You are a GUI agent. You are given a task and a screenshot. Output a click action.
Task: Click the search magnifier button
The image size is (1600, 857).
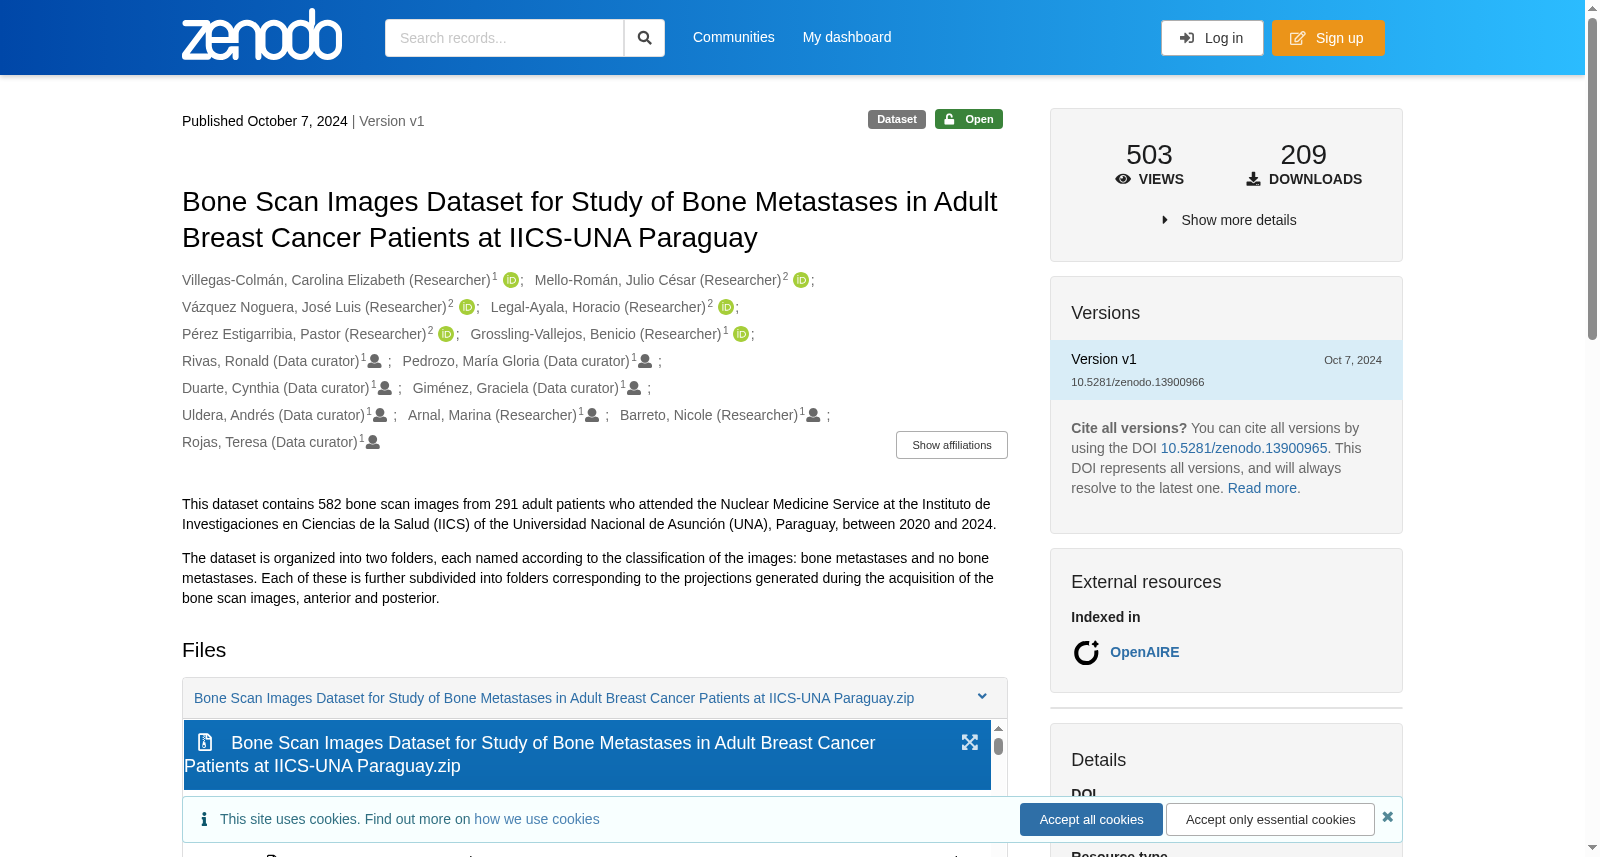click(x=644, y=38)
